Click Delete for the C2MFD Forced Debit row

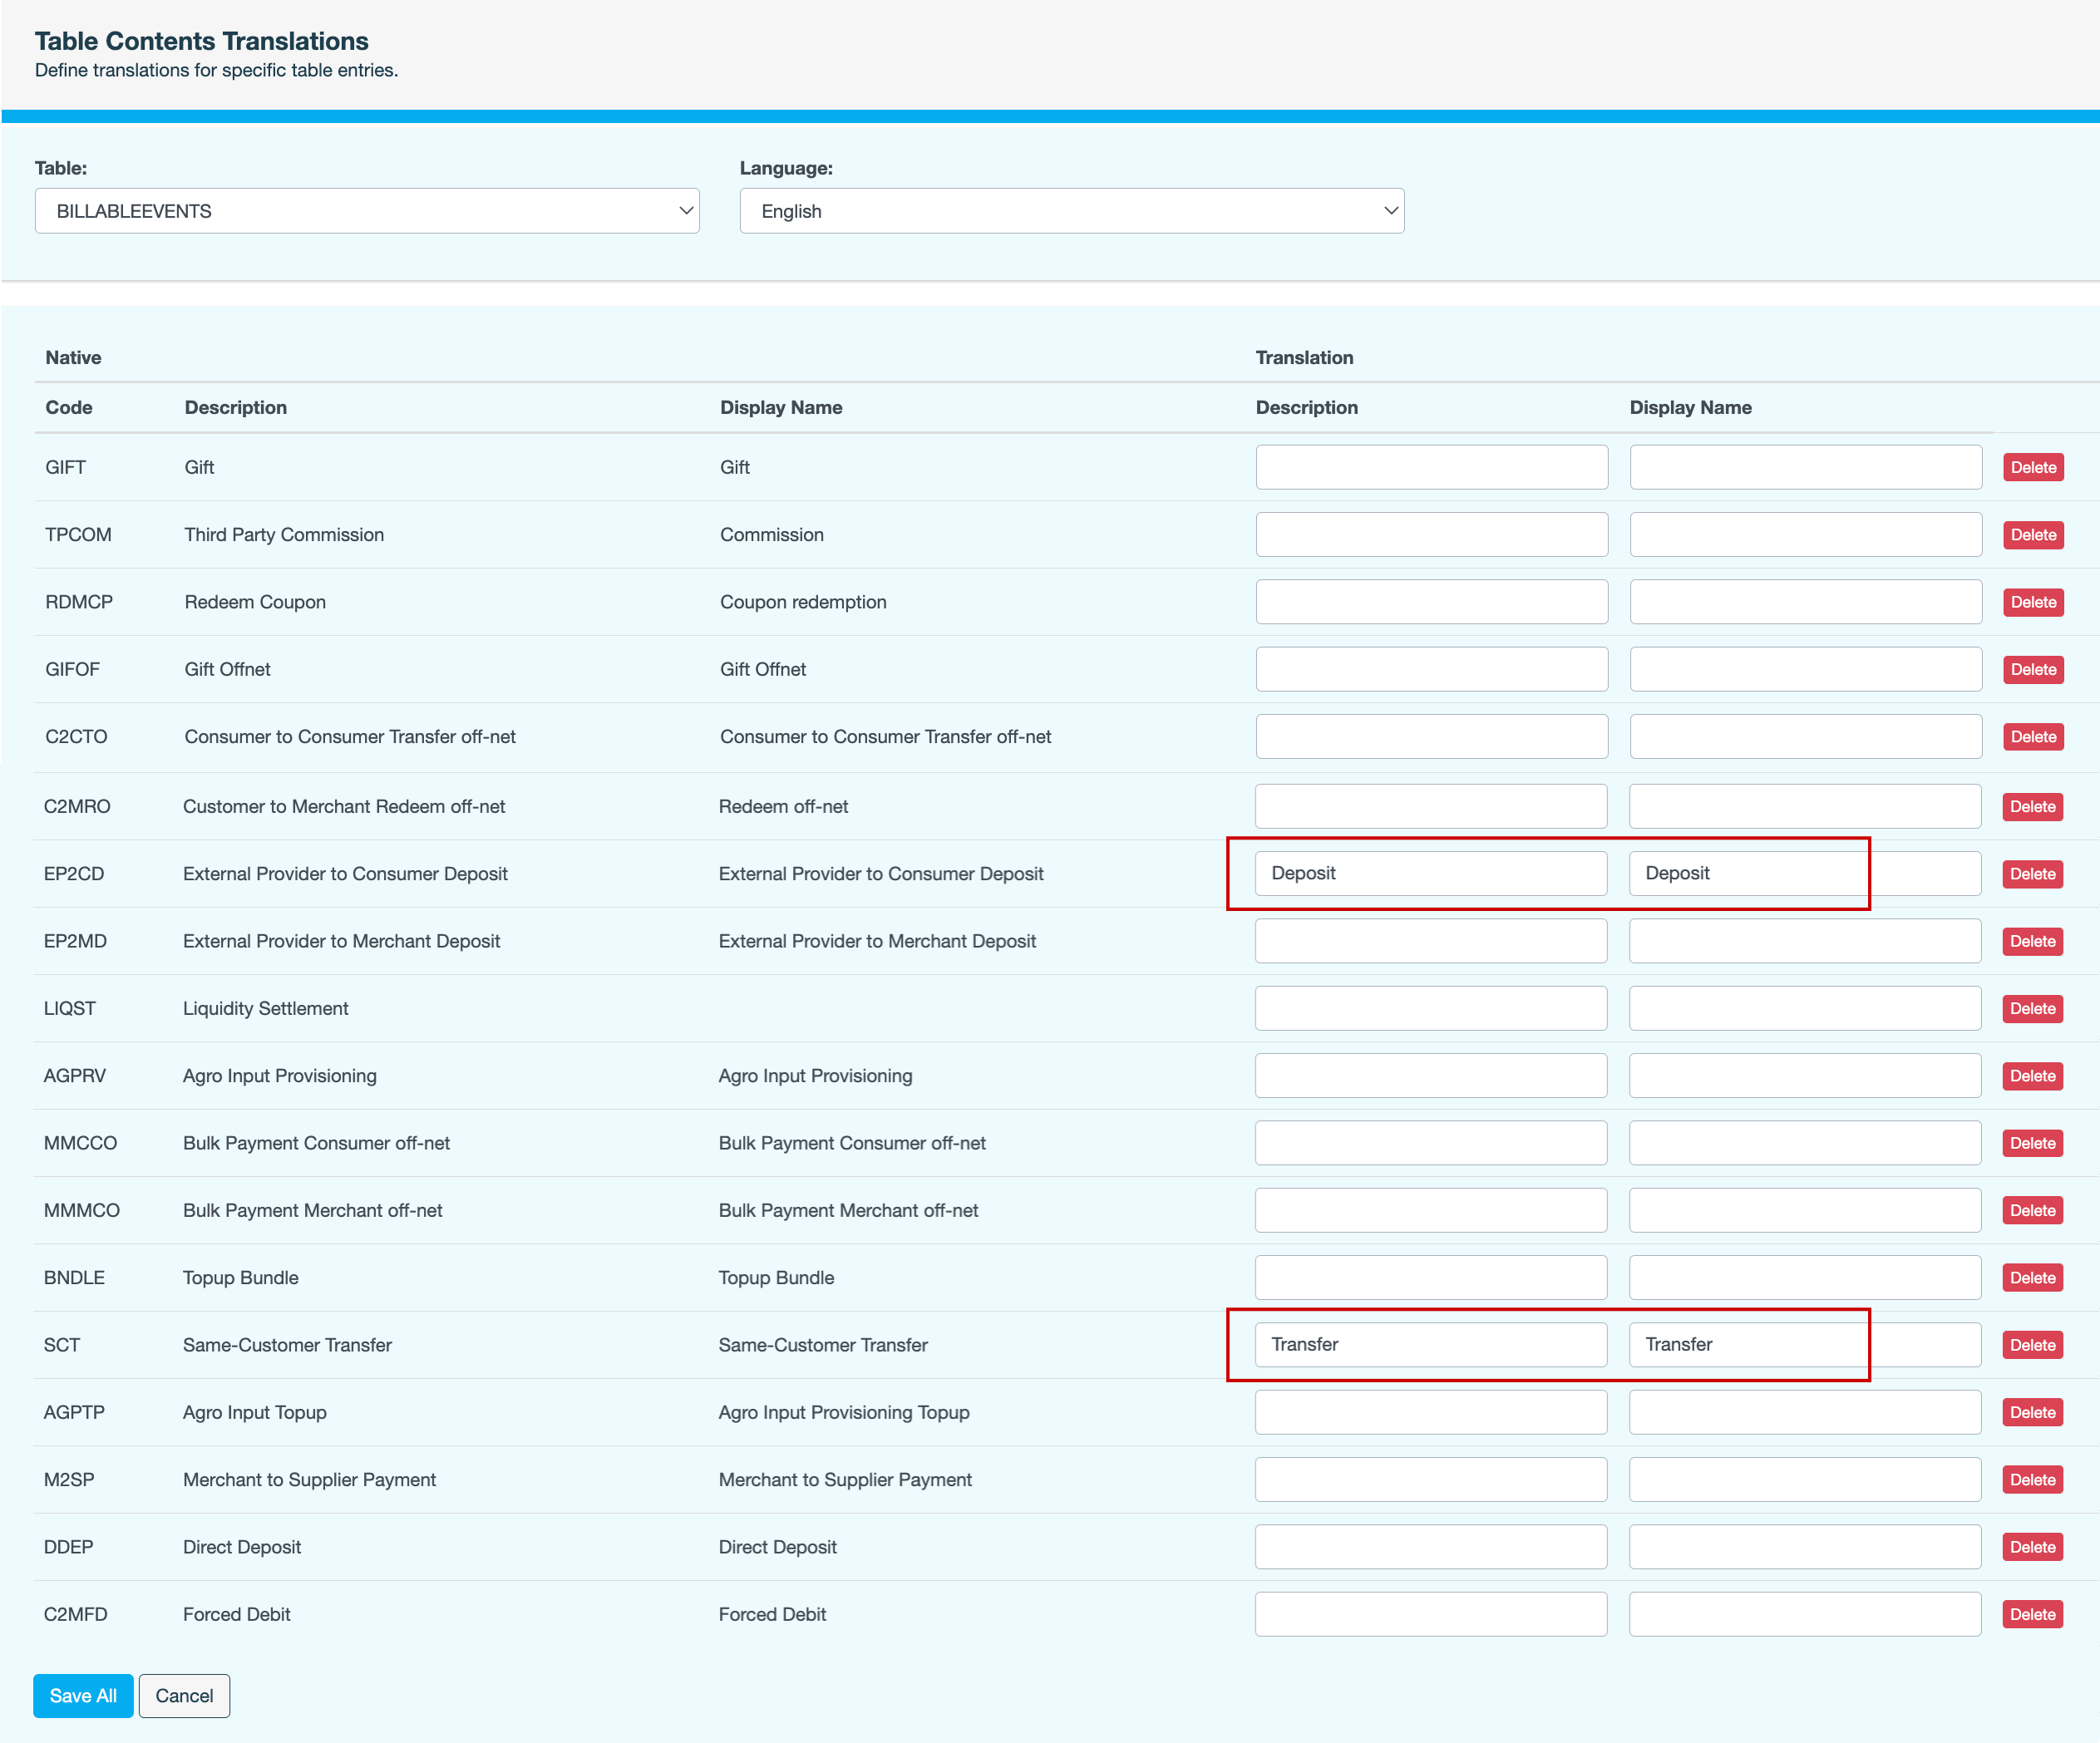[x=2032, y=1614]
